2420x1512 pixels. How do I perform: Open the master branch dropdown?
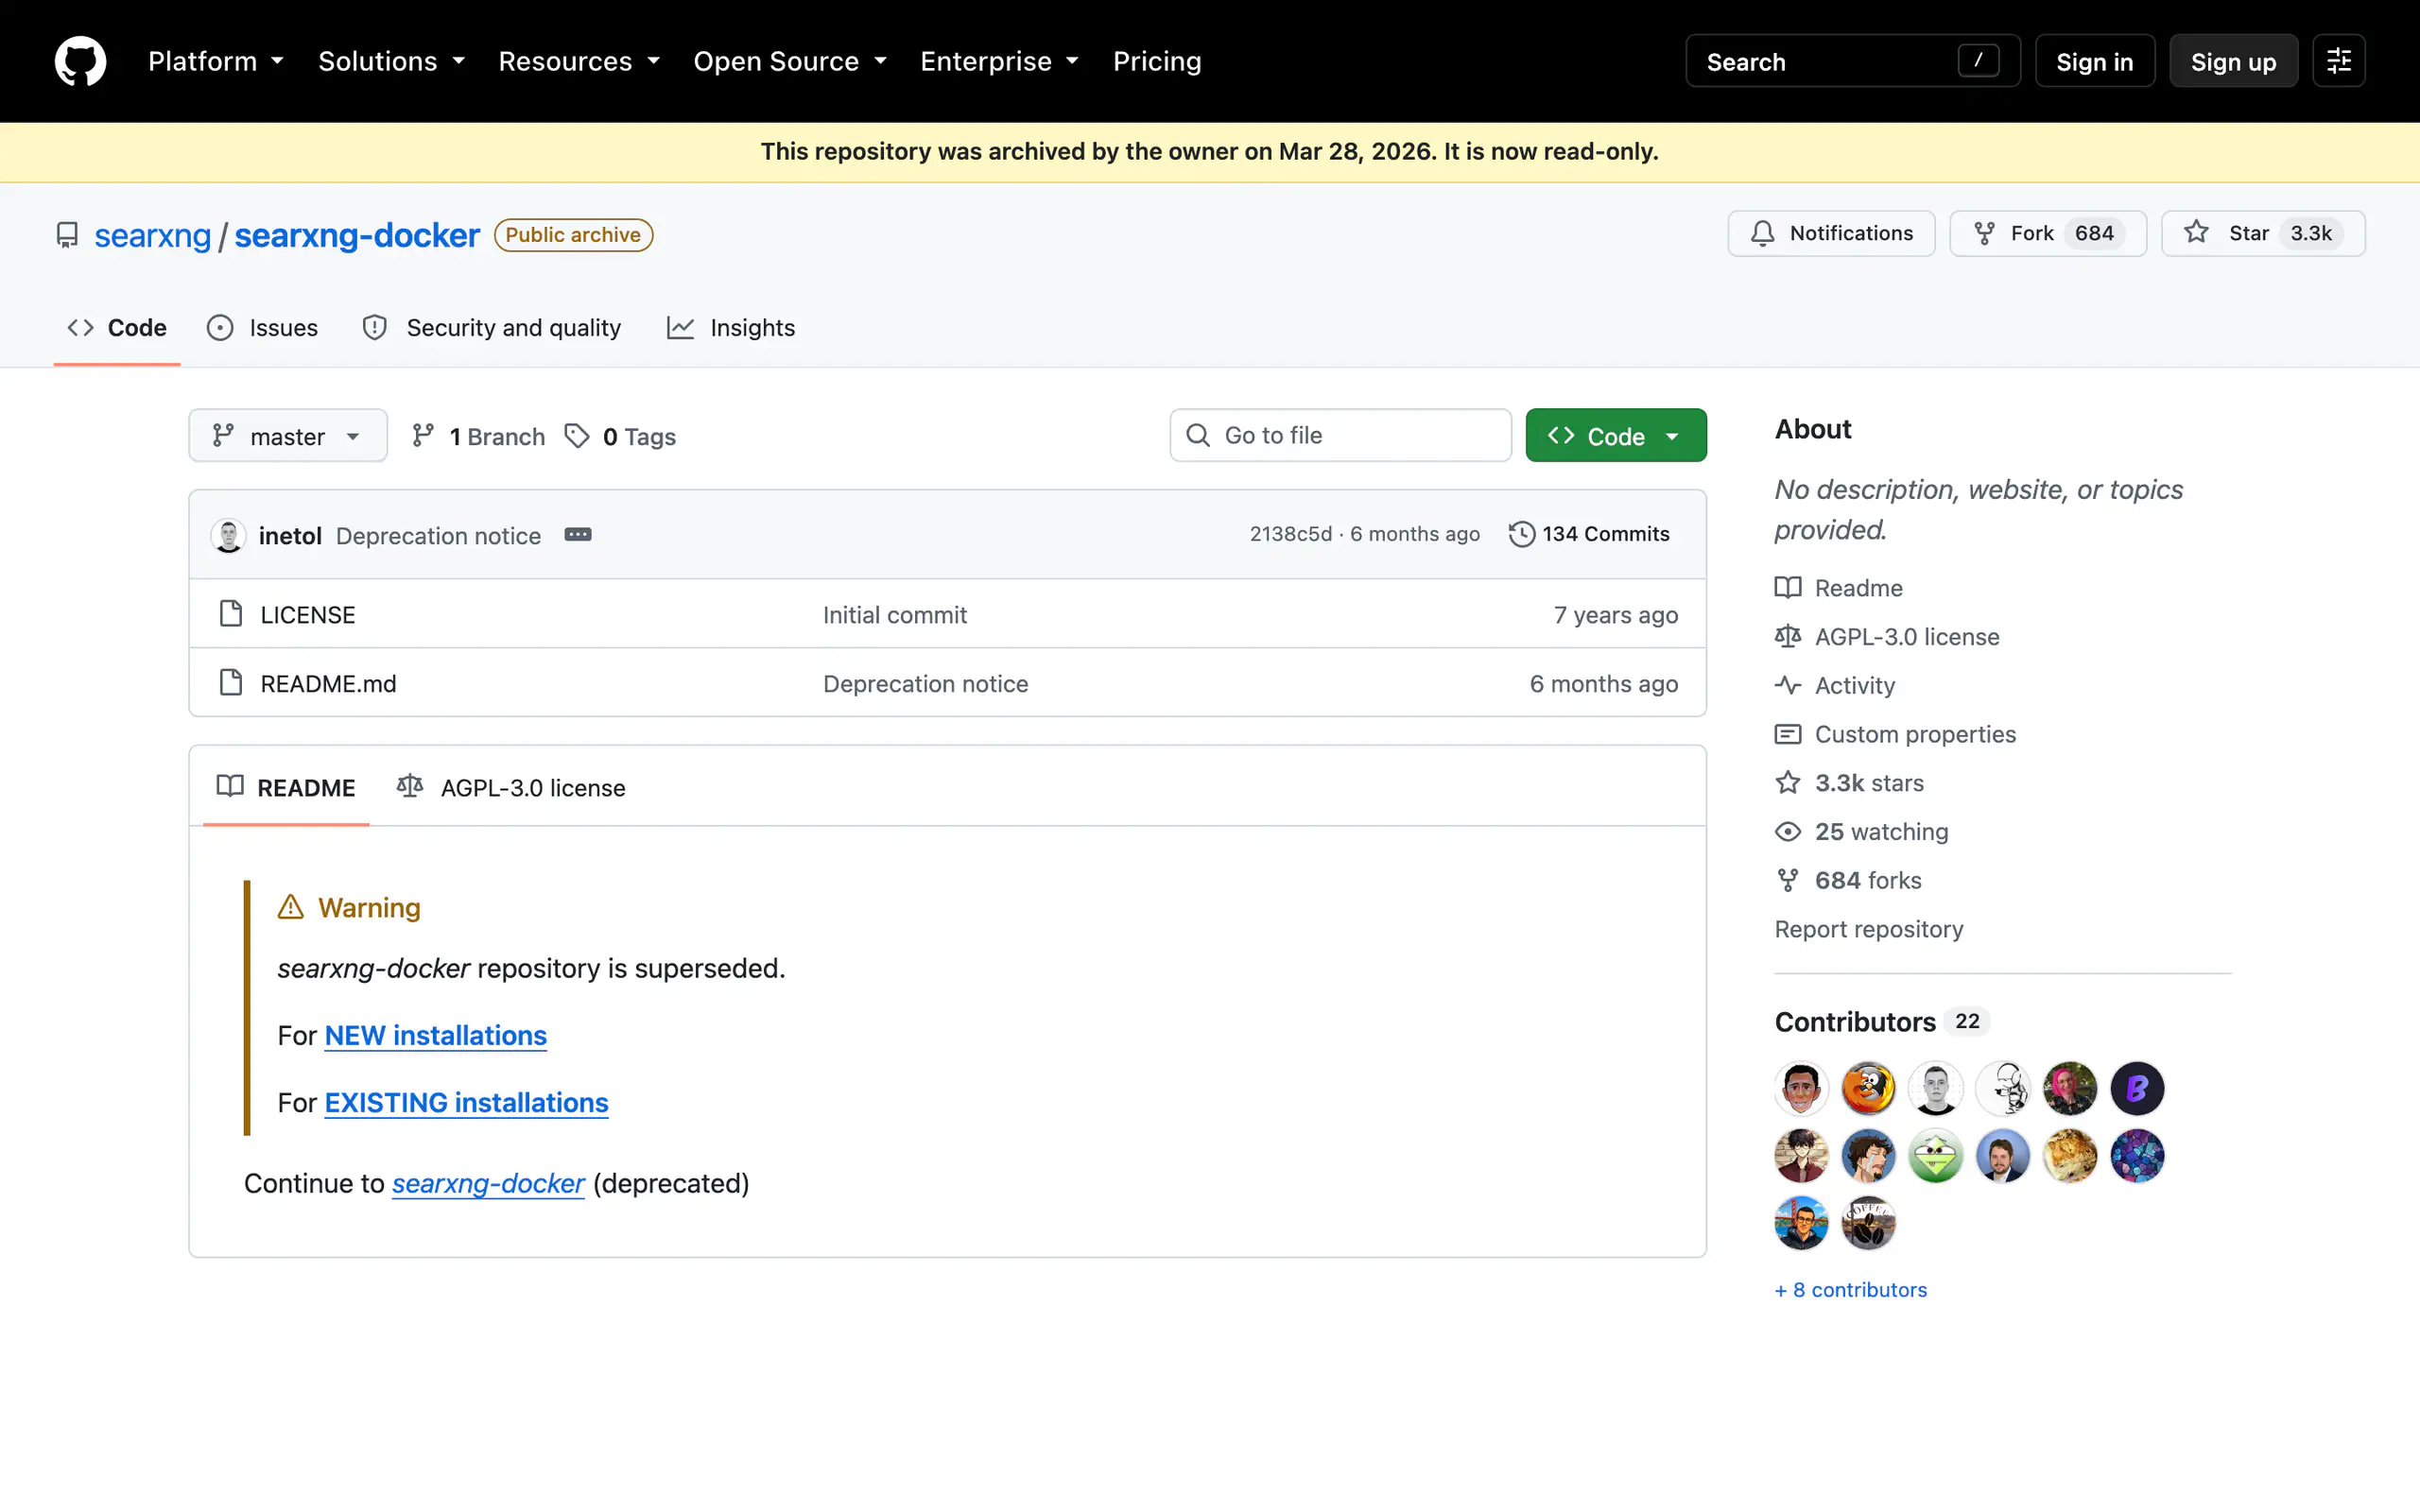coord(288,436)
